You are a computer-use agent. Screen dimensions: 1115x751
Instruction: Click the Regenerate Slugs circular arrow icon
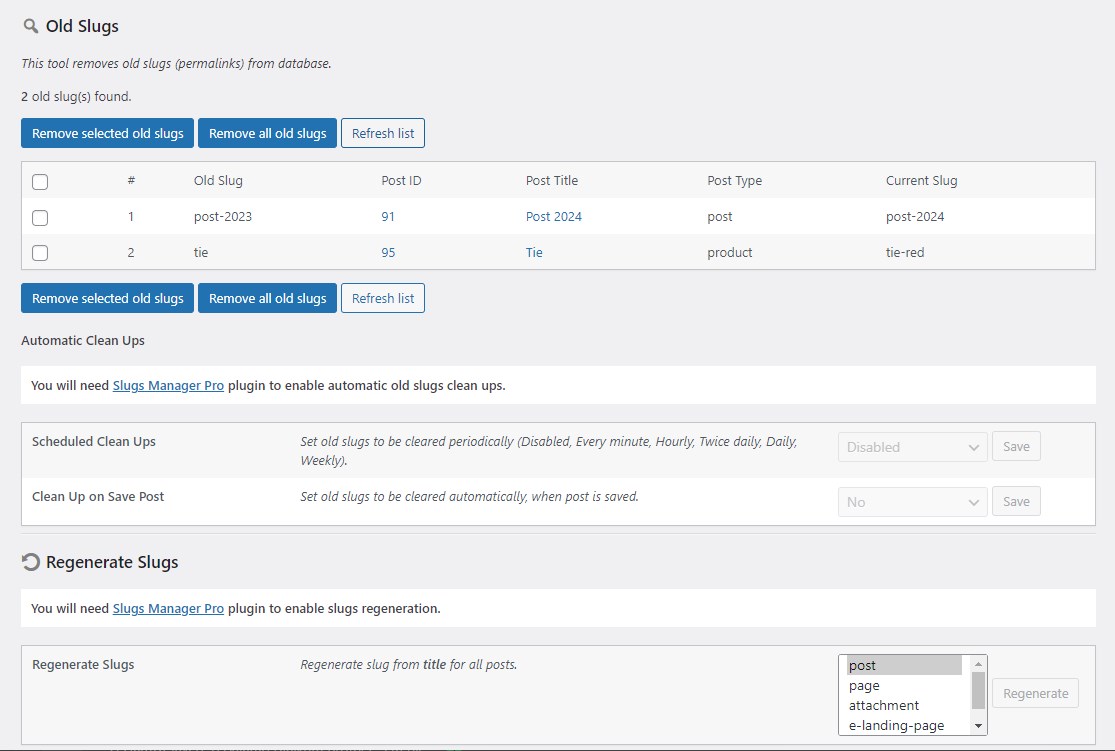[31, 562]
